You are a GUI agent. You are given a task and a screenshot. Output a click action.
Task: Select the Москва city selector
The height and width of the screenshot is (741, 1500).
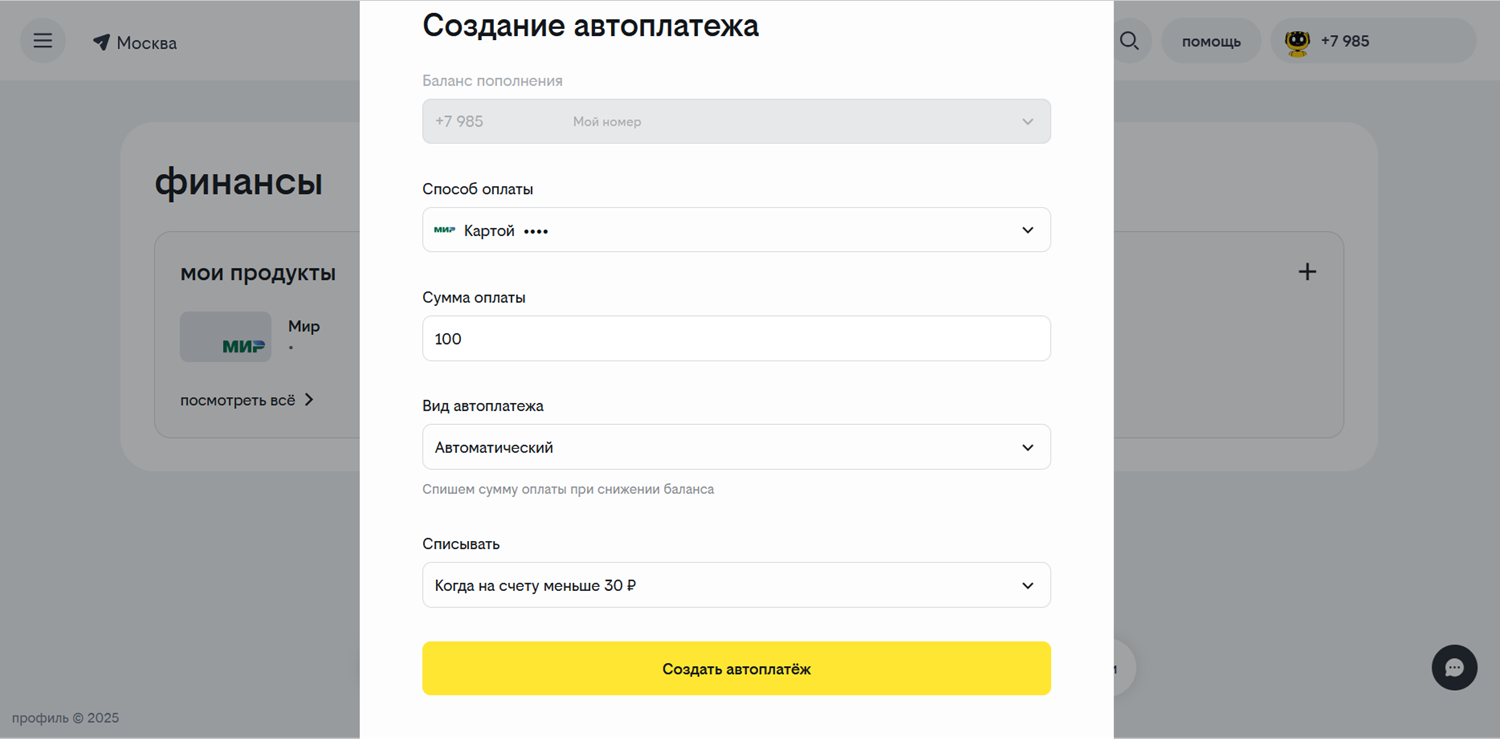click(146, 43)
